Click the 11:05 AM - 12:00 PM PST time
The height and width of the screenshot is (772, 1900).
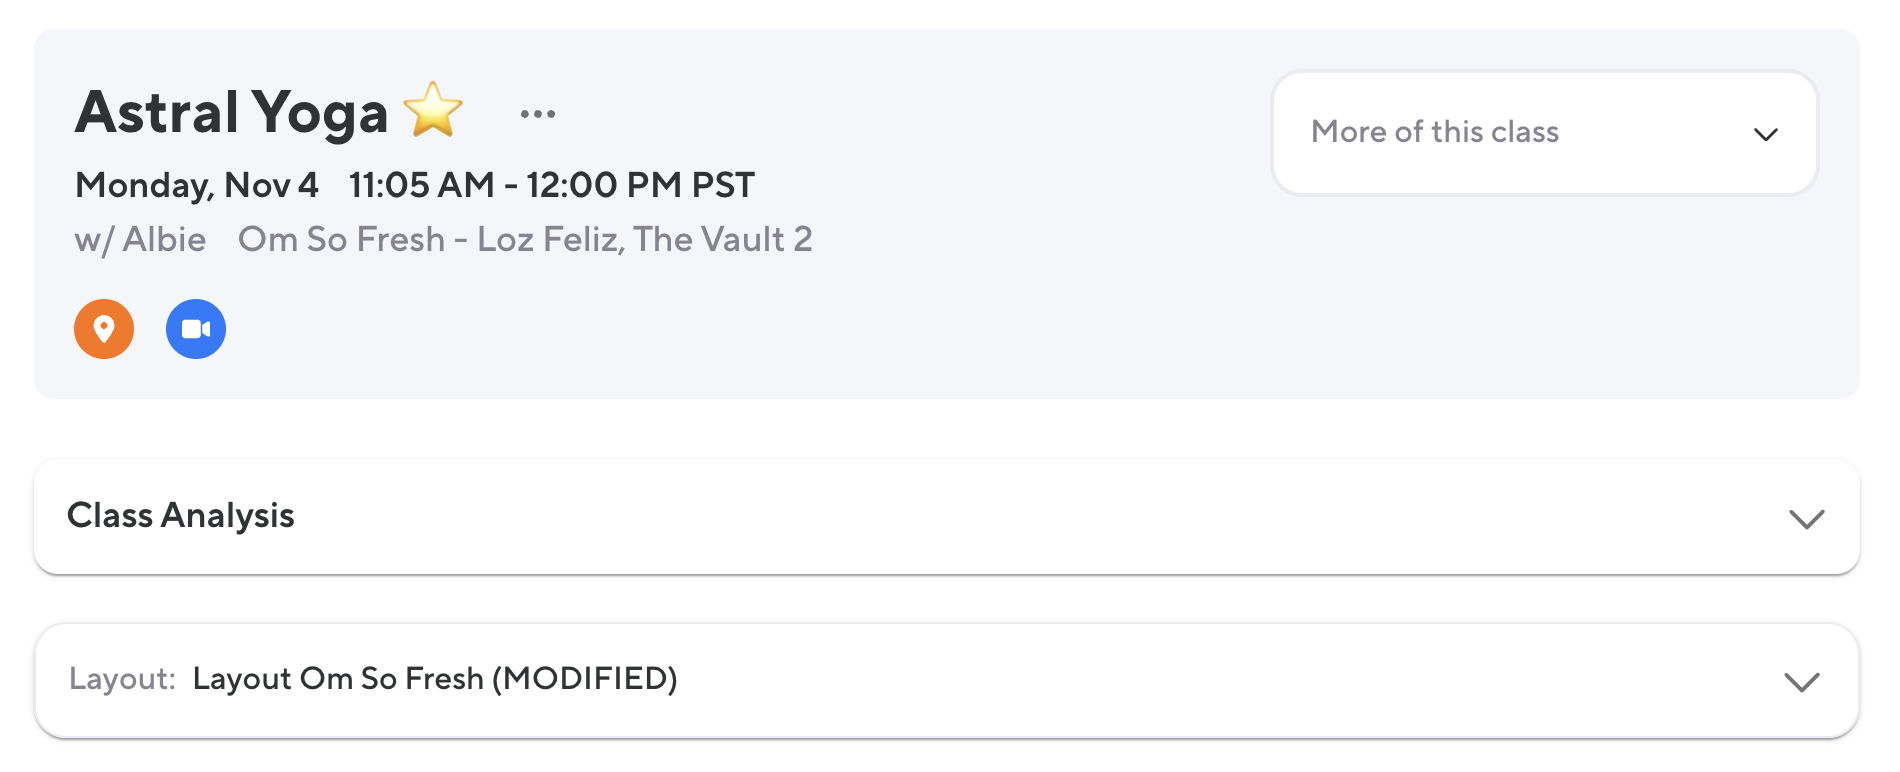pyautogui.click(x=551, y=185)
